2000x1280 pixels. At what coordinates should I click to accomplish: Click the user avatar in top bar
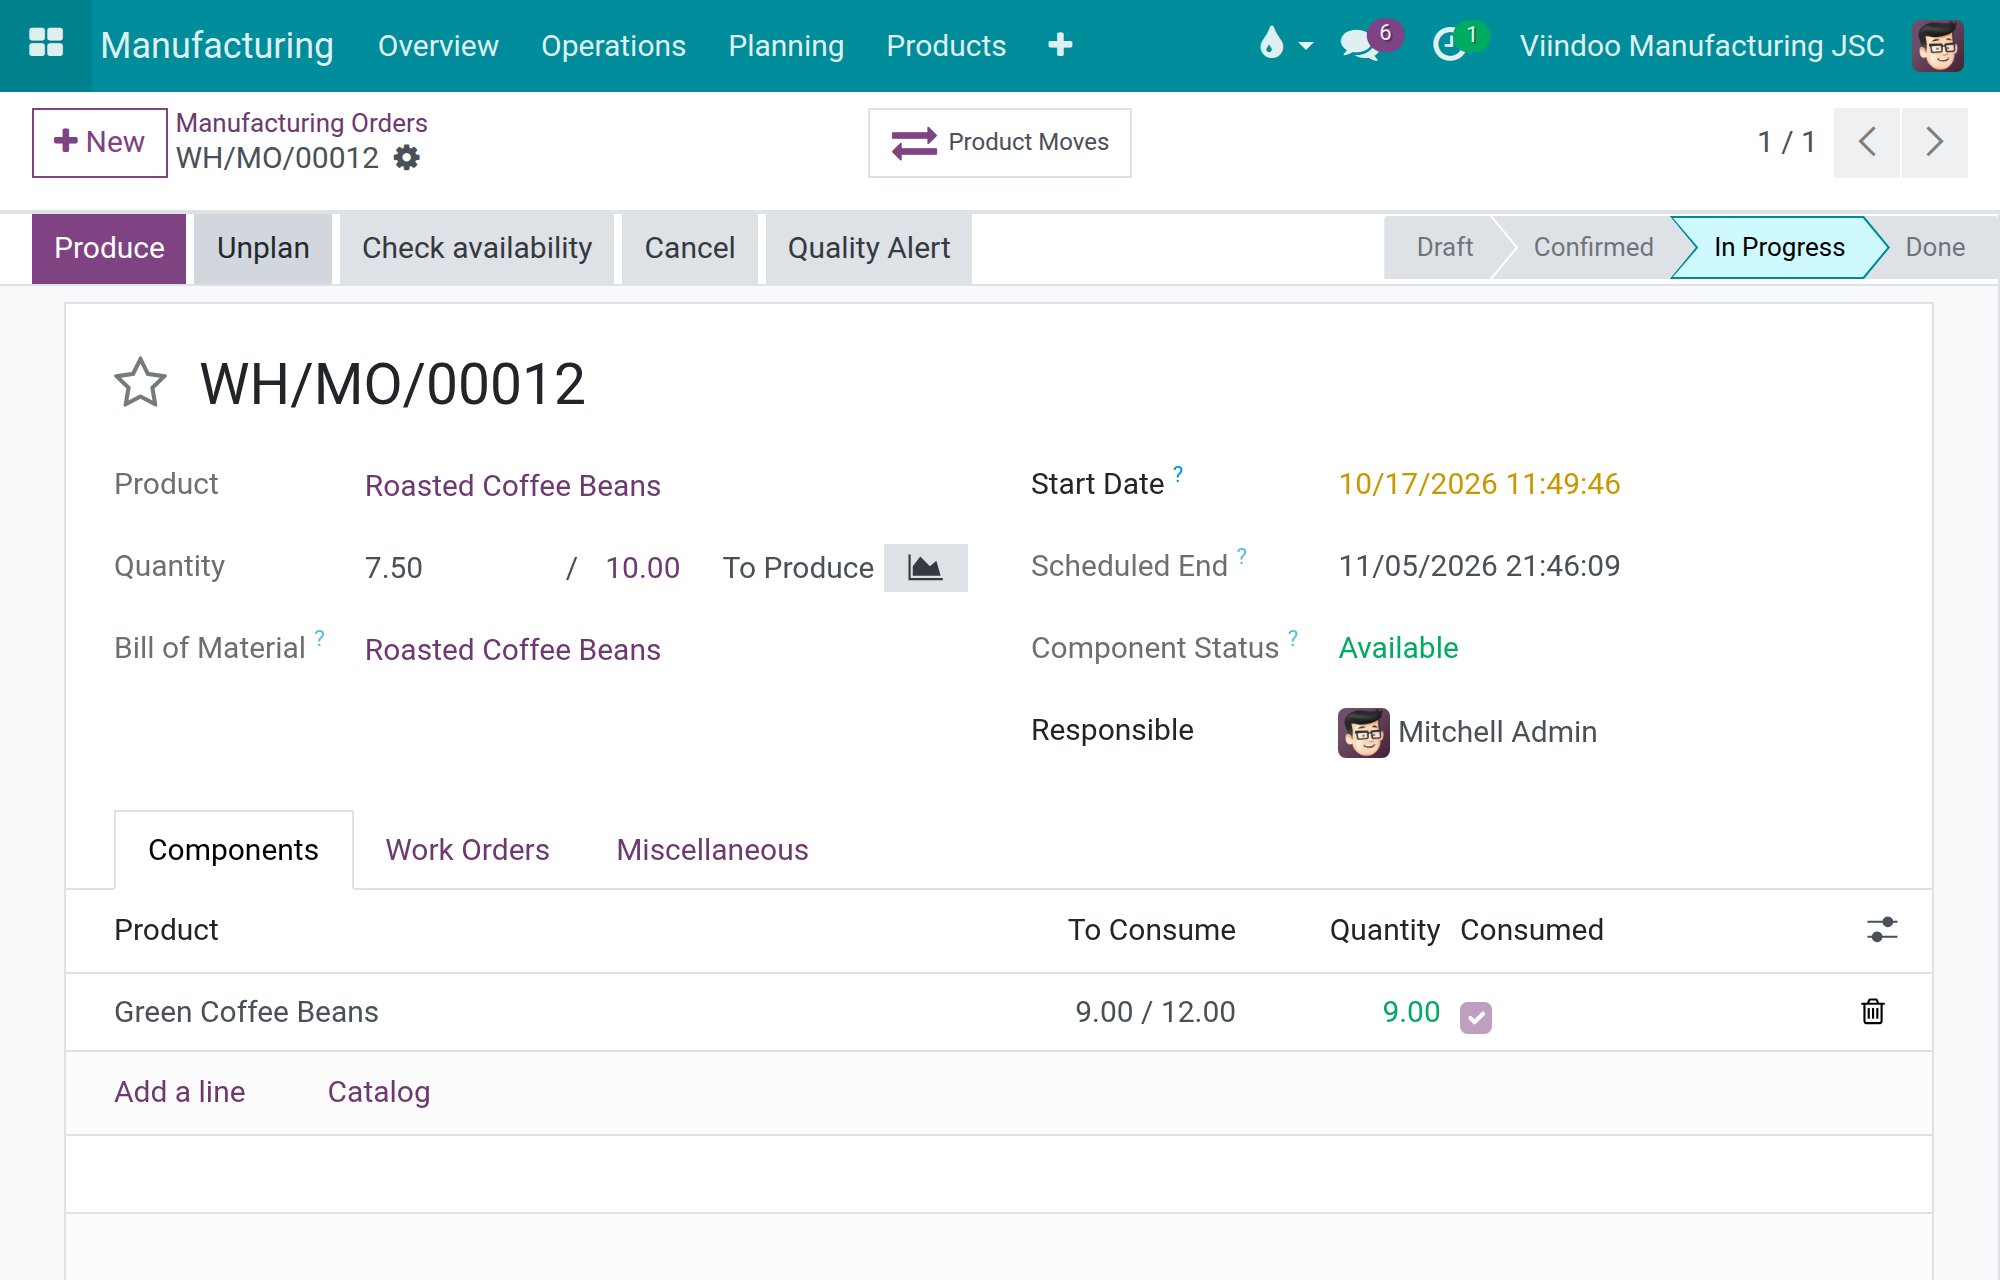point(1938,45)
